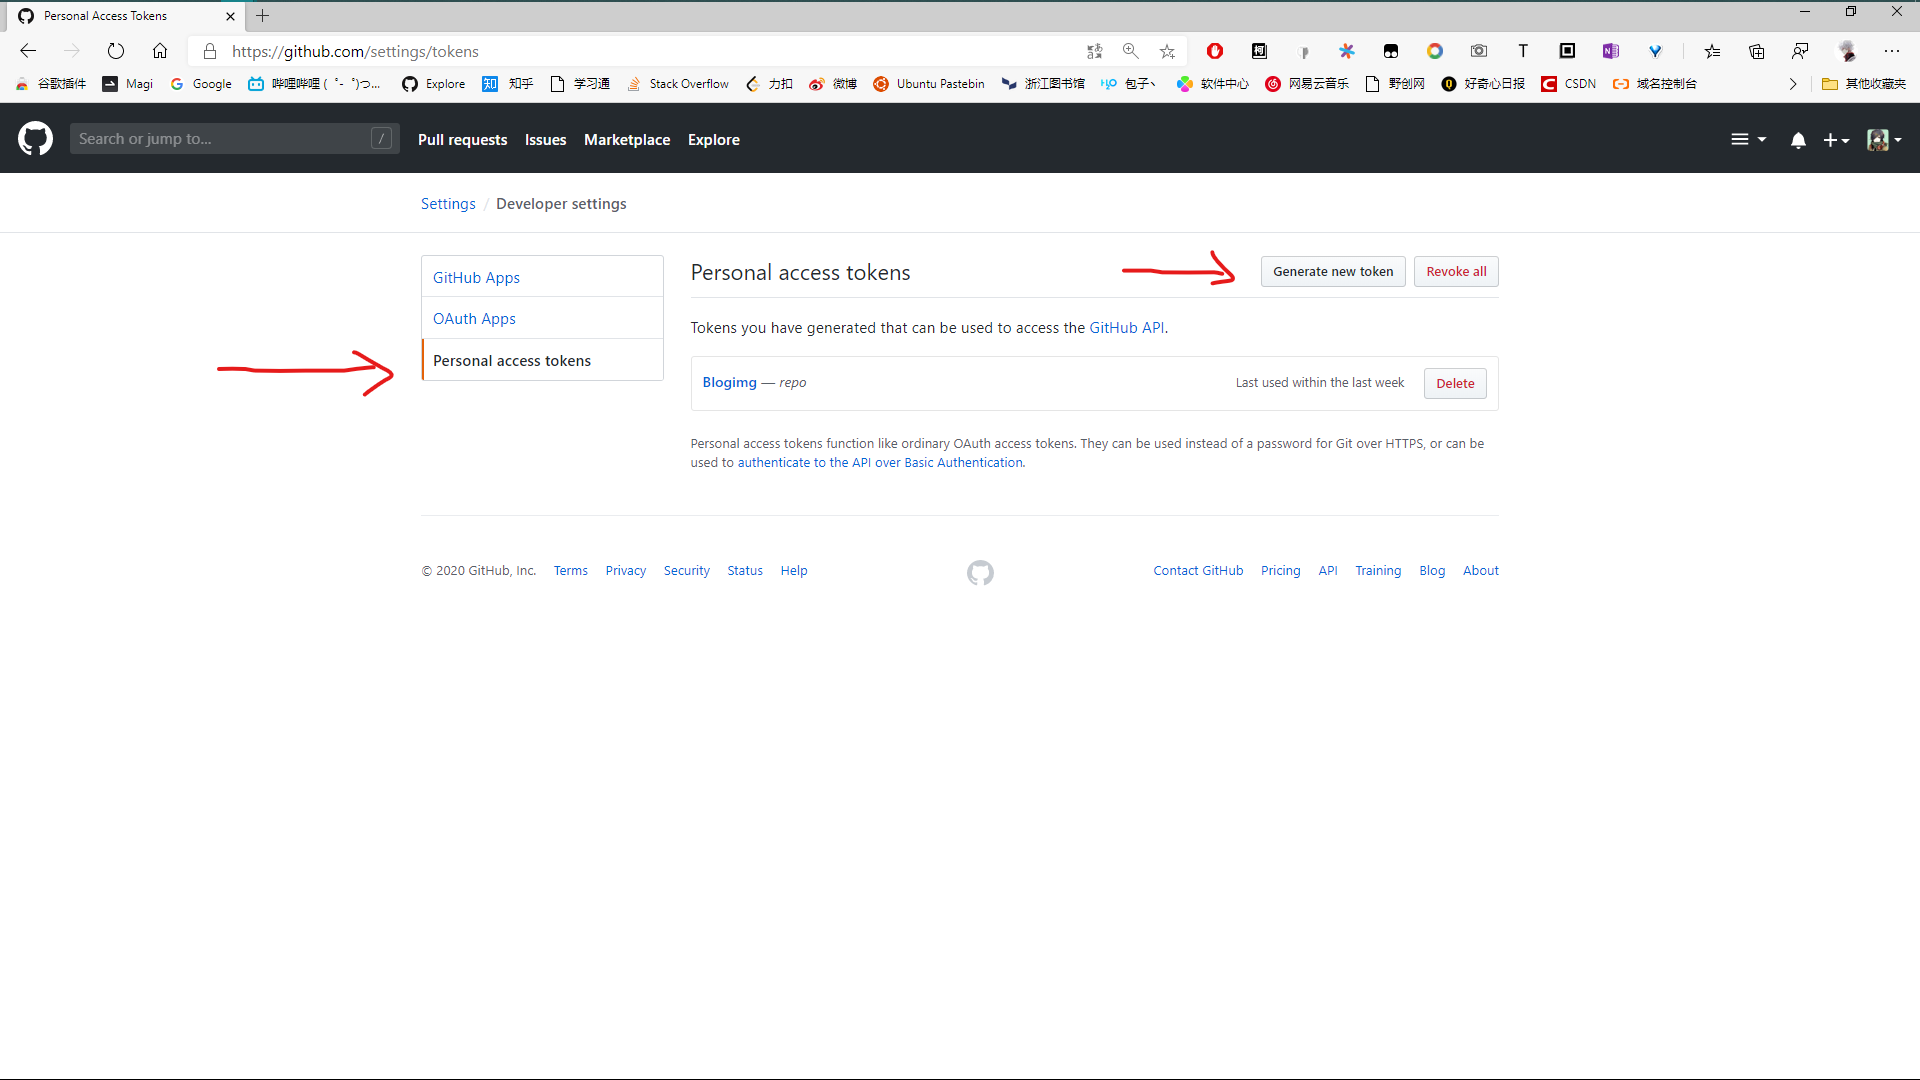Open the Blogimg token link
Screen dimensions: 1920x1080
point(729,383)
